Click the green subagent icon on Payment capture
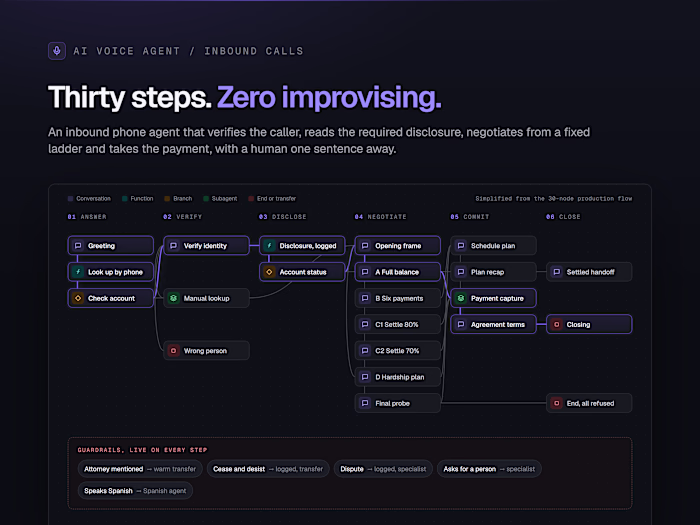This screenshot has height=525, width=700. (461, 298)
